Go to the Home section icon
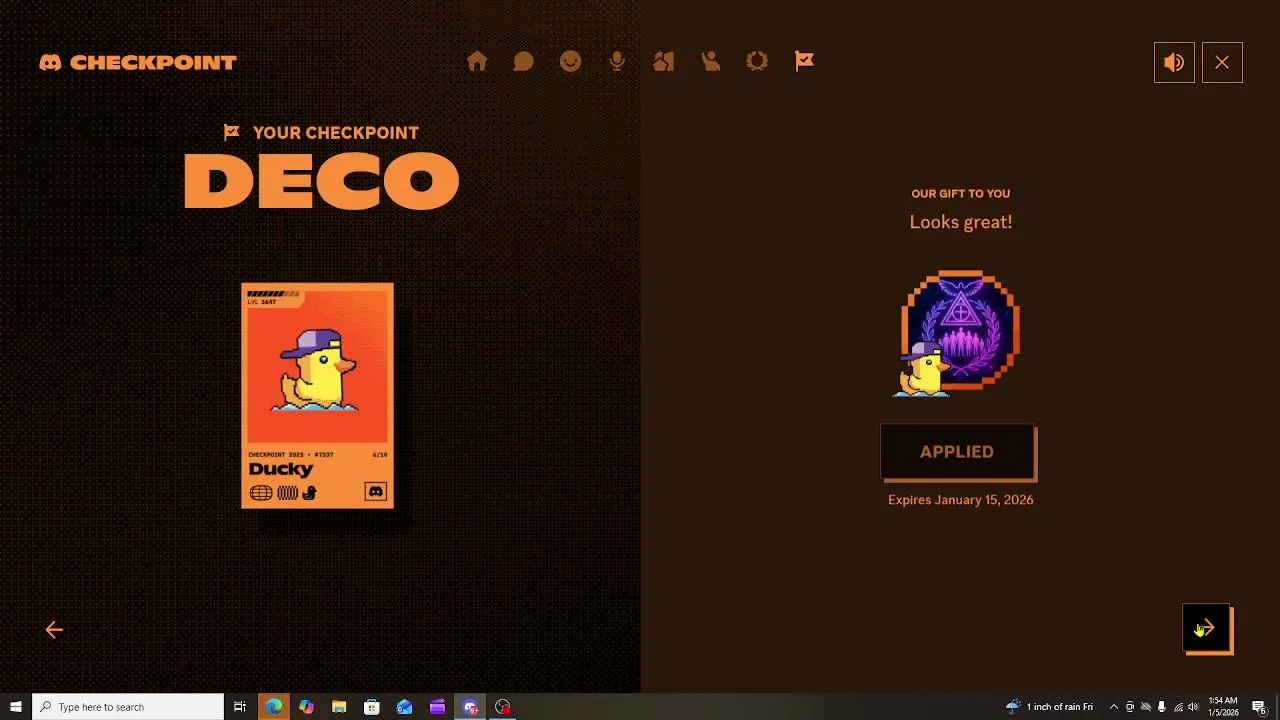 coord(477,62)
